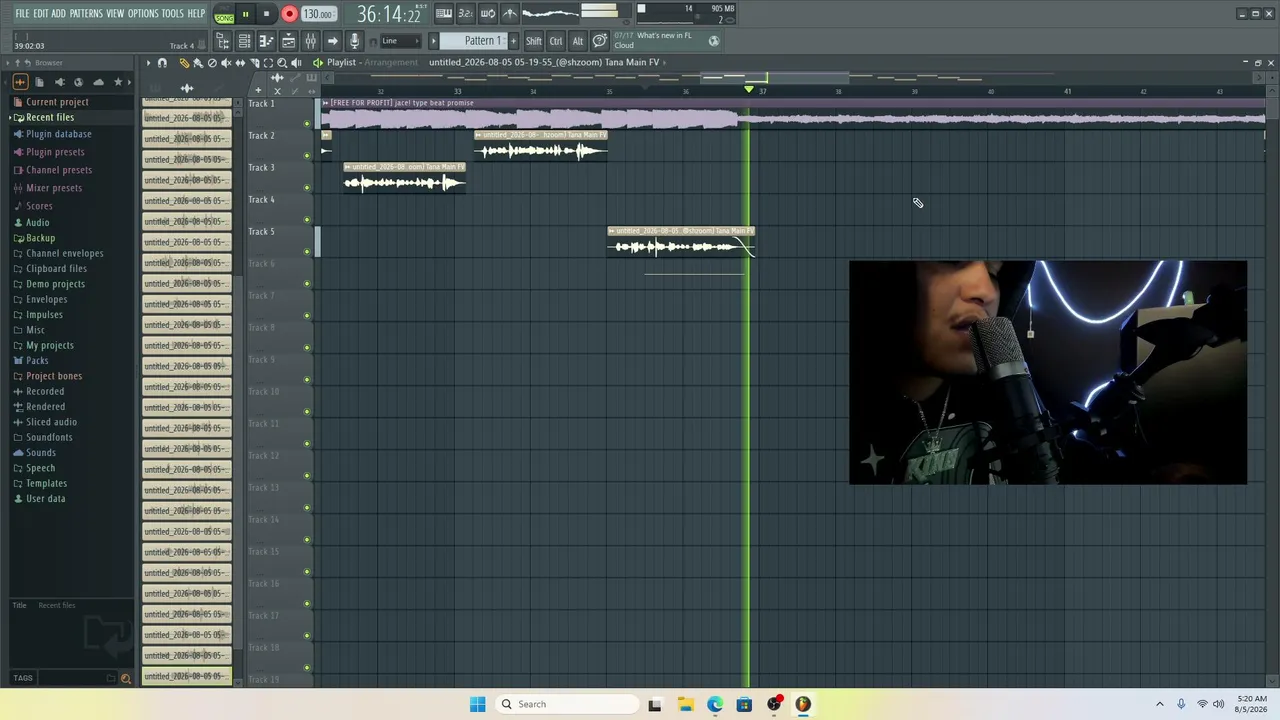The height and width of the screenshot is (720, 1280).
Task: Pause playback with the pause button
Action: pyautogui.click(x=245, y=14)
